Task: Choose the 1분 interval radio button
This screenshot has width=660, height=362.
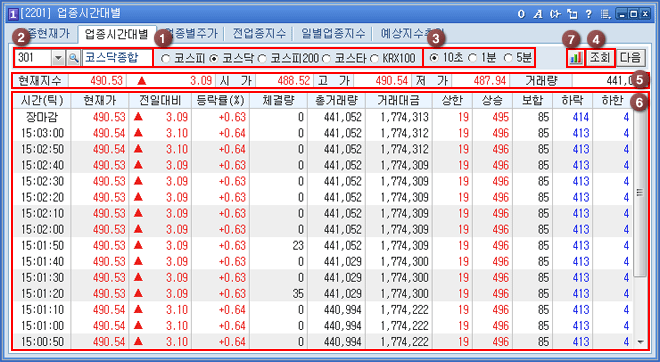Action: [x=472, y=58]
